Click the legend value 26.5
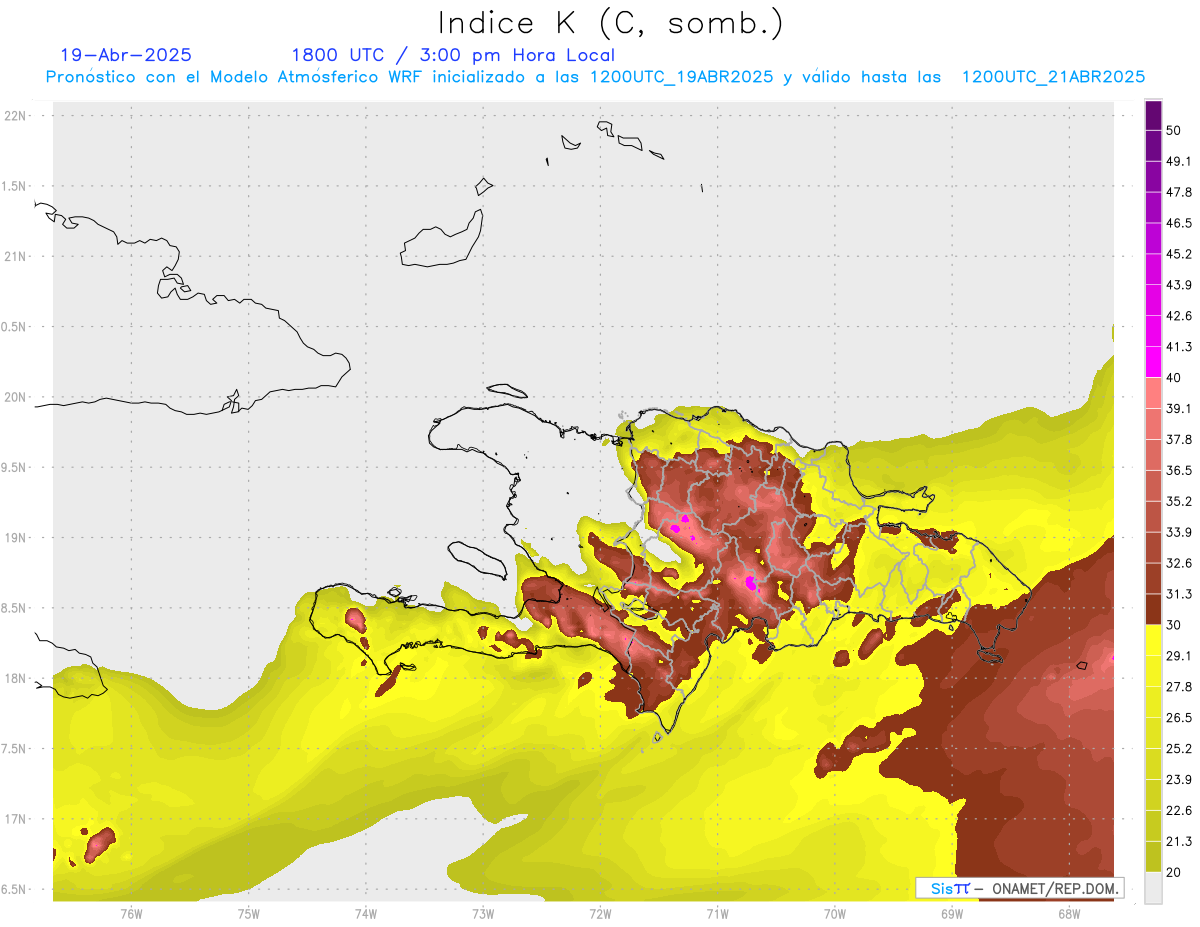 tap(1179, 718)
